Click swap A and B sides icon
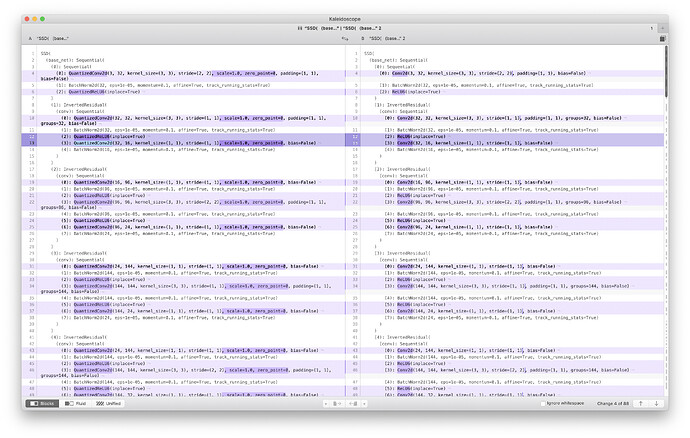The height and width of the screenshot is (438, 690). tap(345, 40)
